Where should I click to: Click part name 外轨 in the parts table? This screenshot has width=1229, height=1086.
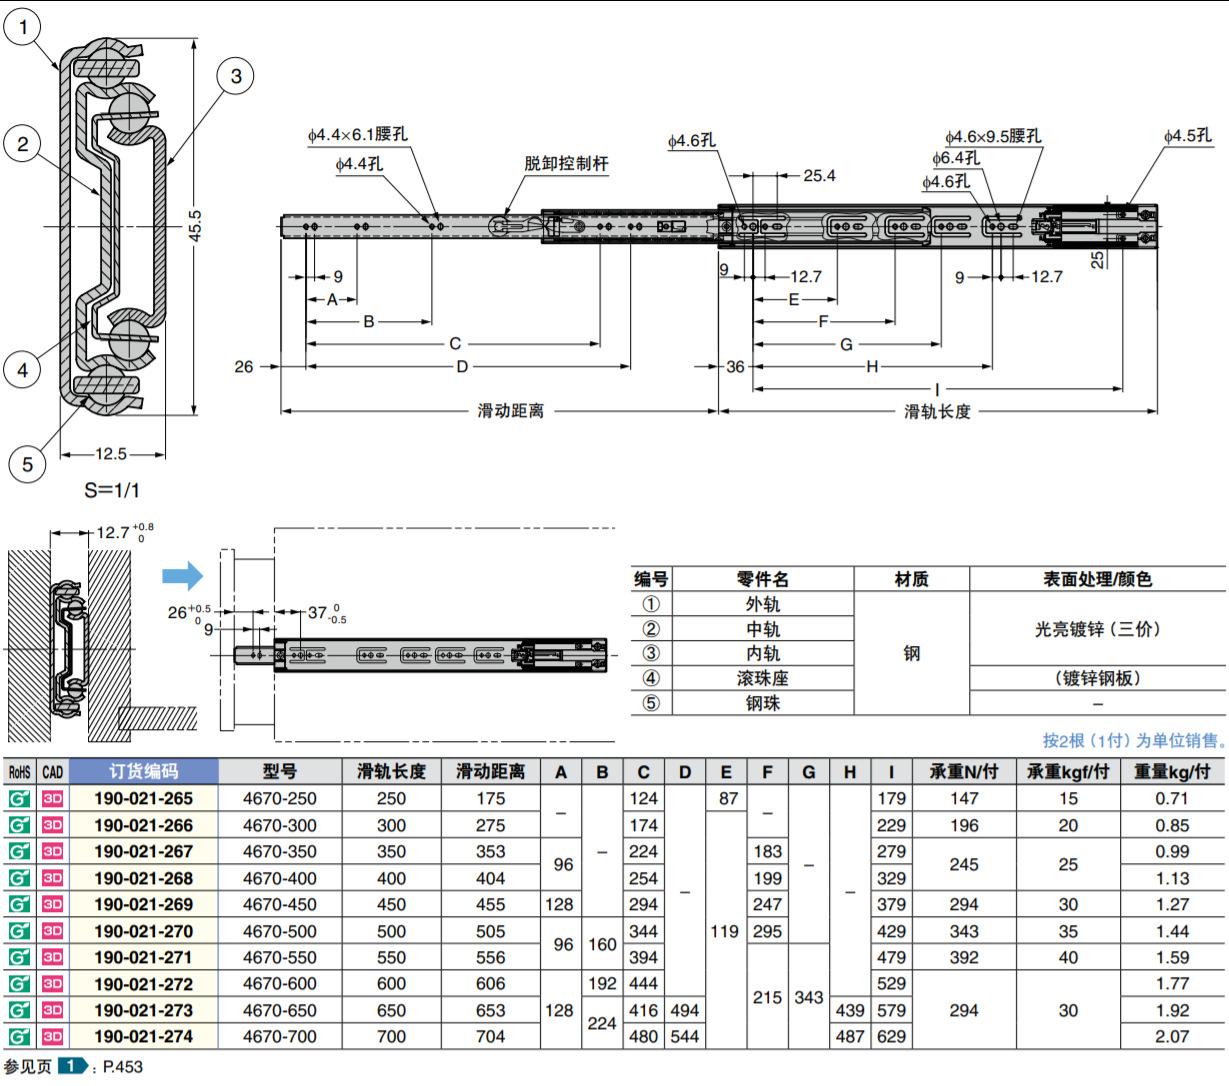(x=763, y=604)
